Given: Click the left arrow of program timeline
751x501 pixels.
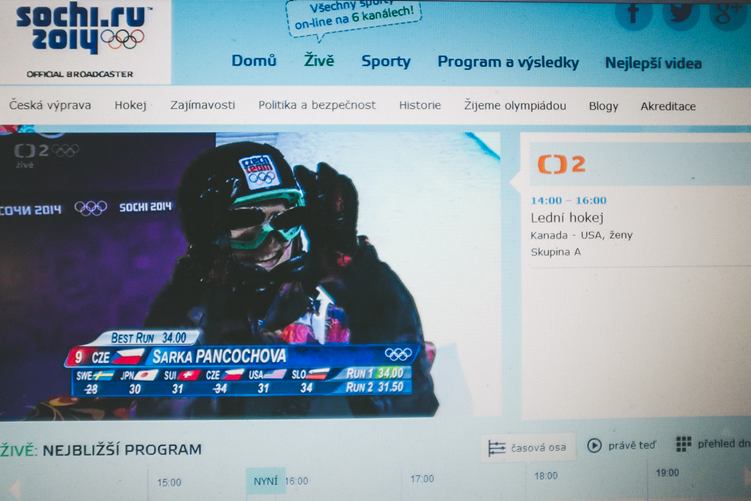Looking at the screenshot, I should 14,489.
